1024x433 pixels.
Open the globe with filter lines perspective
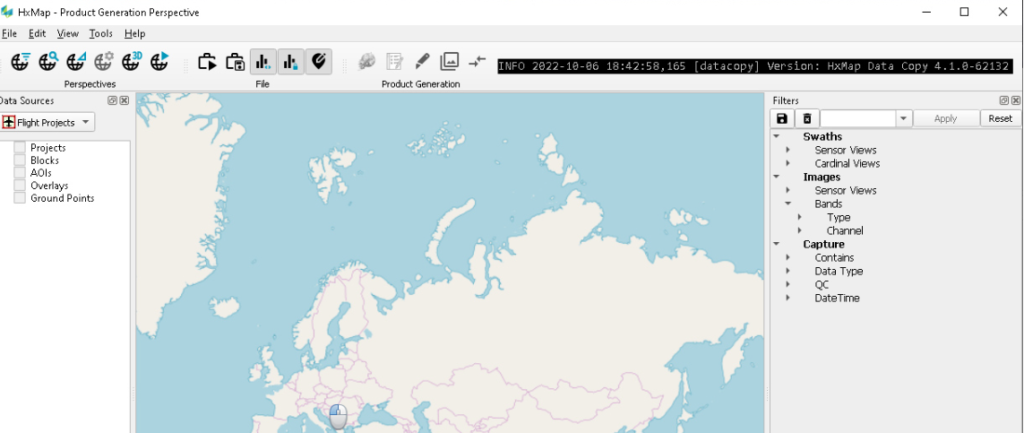click(20, 62)
